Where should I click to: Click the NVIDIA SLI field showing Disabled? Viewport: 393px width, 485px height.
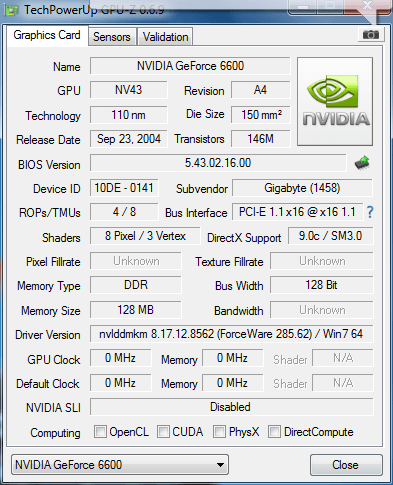coord(231,407)
